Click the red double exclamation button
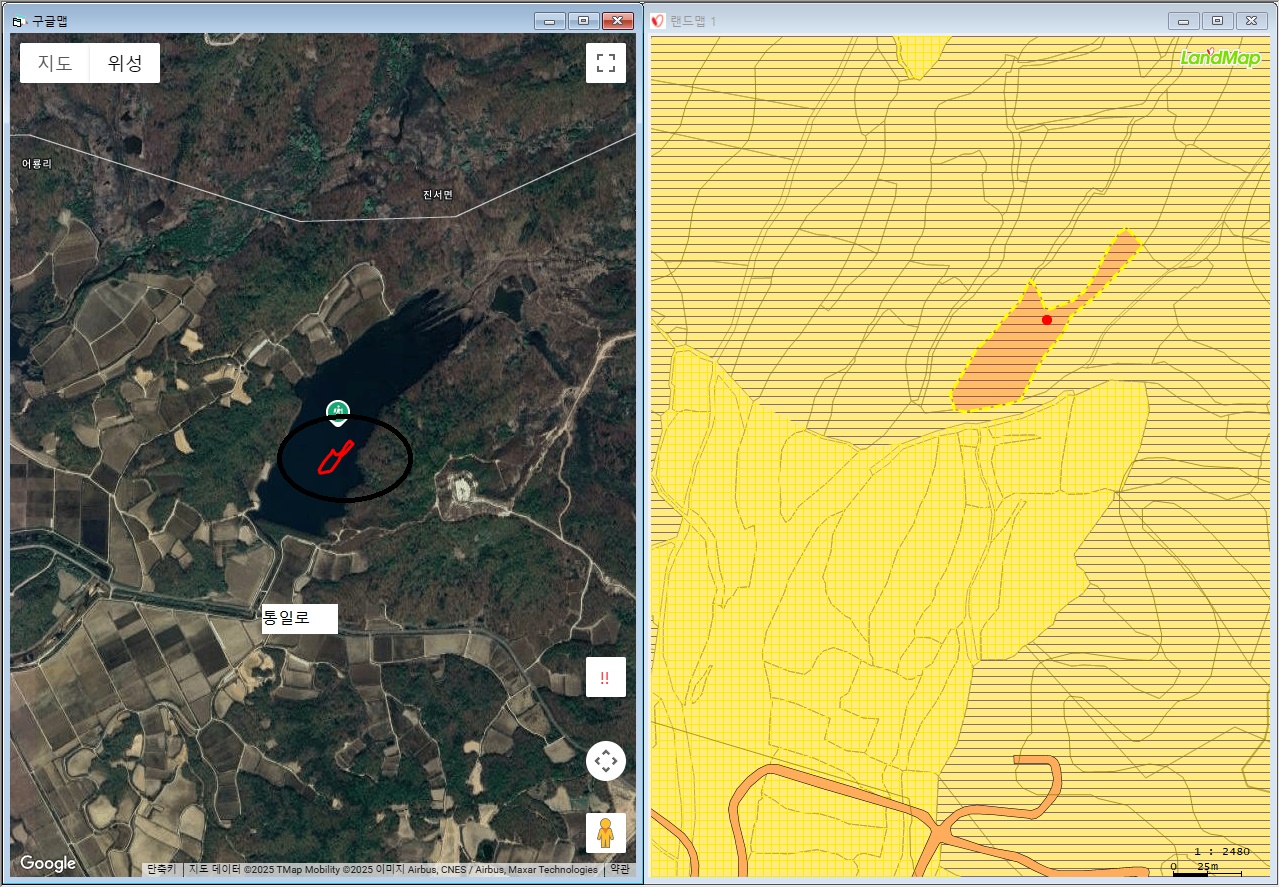 (x=605, y=677)
